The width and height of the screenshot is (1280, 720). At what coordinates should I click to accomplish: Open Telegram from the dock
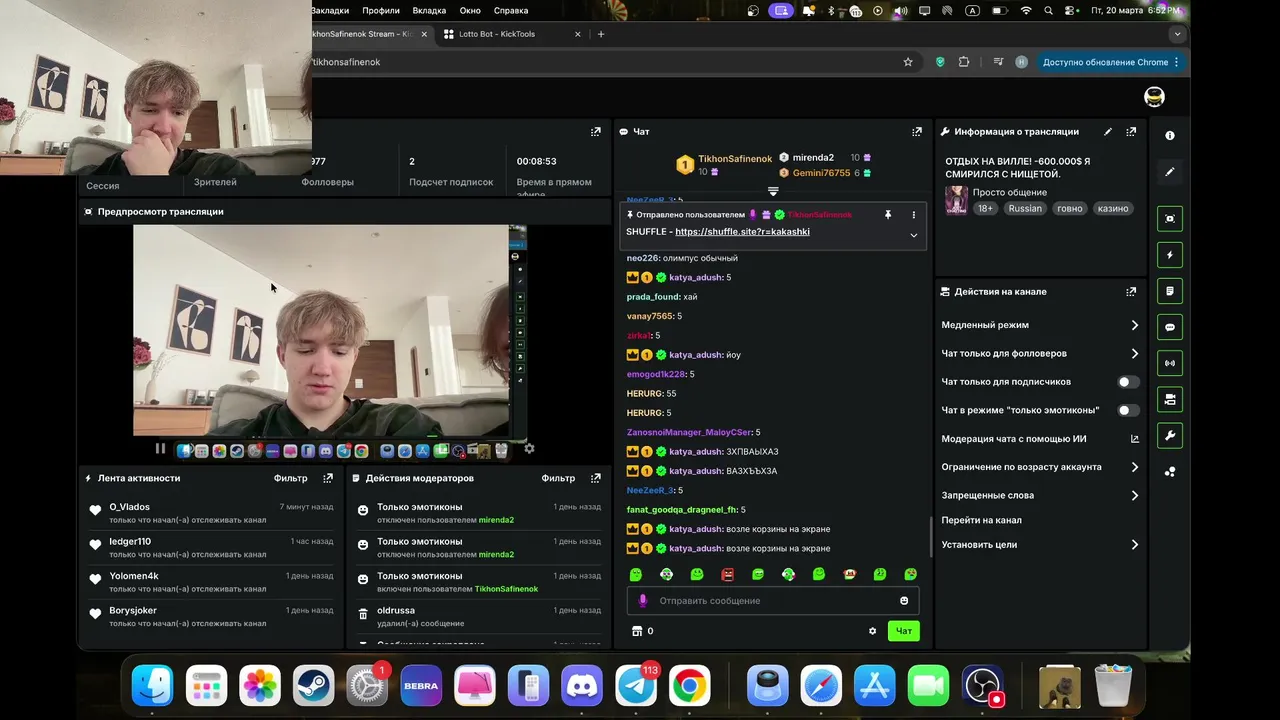636,686
